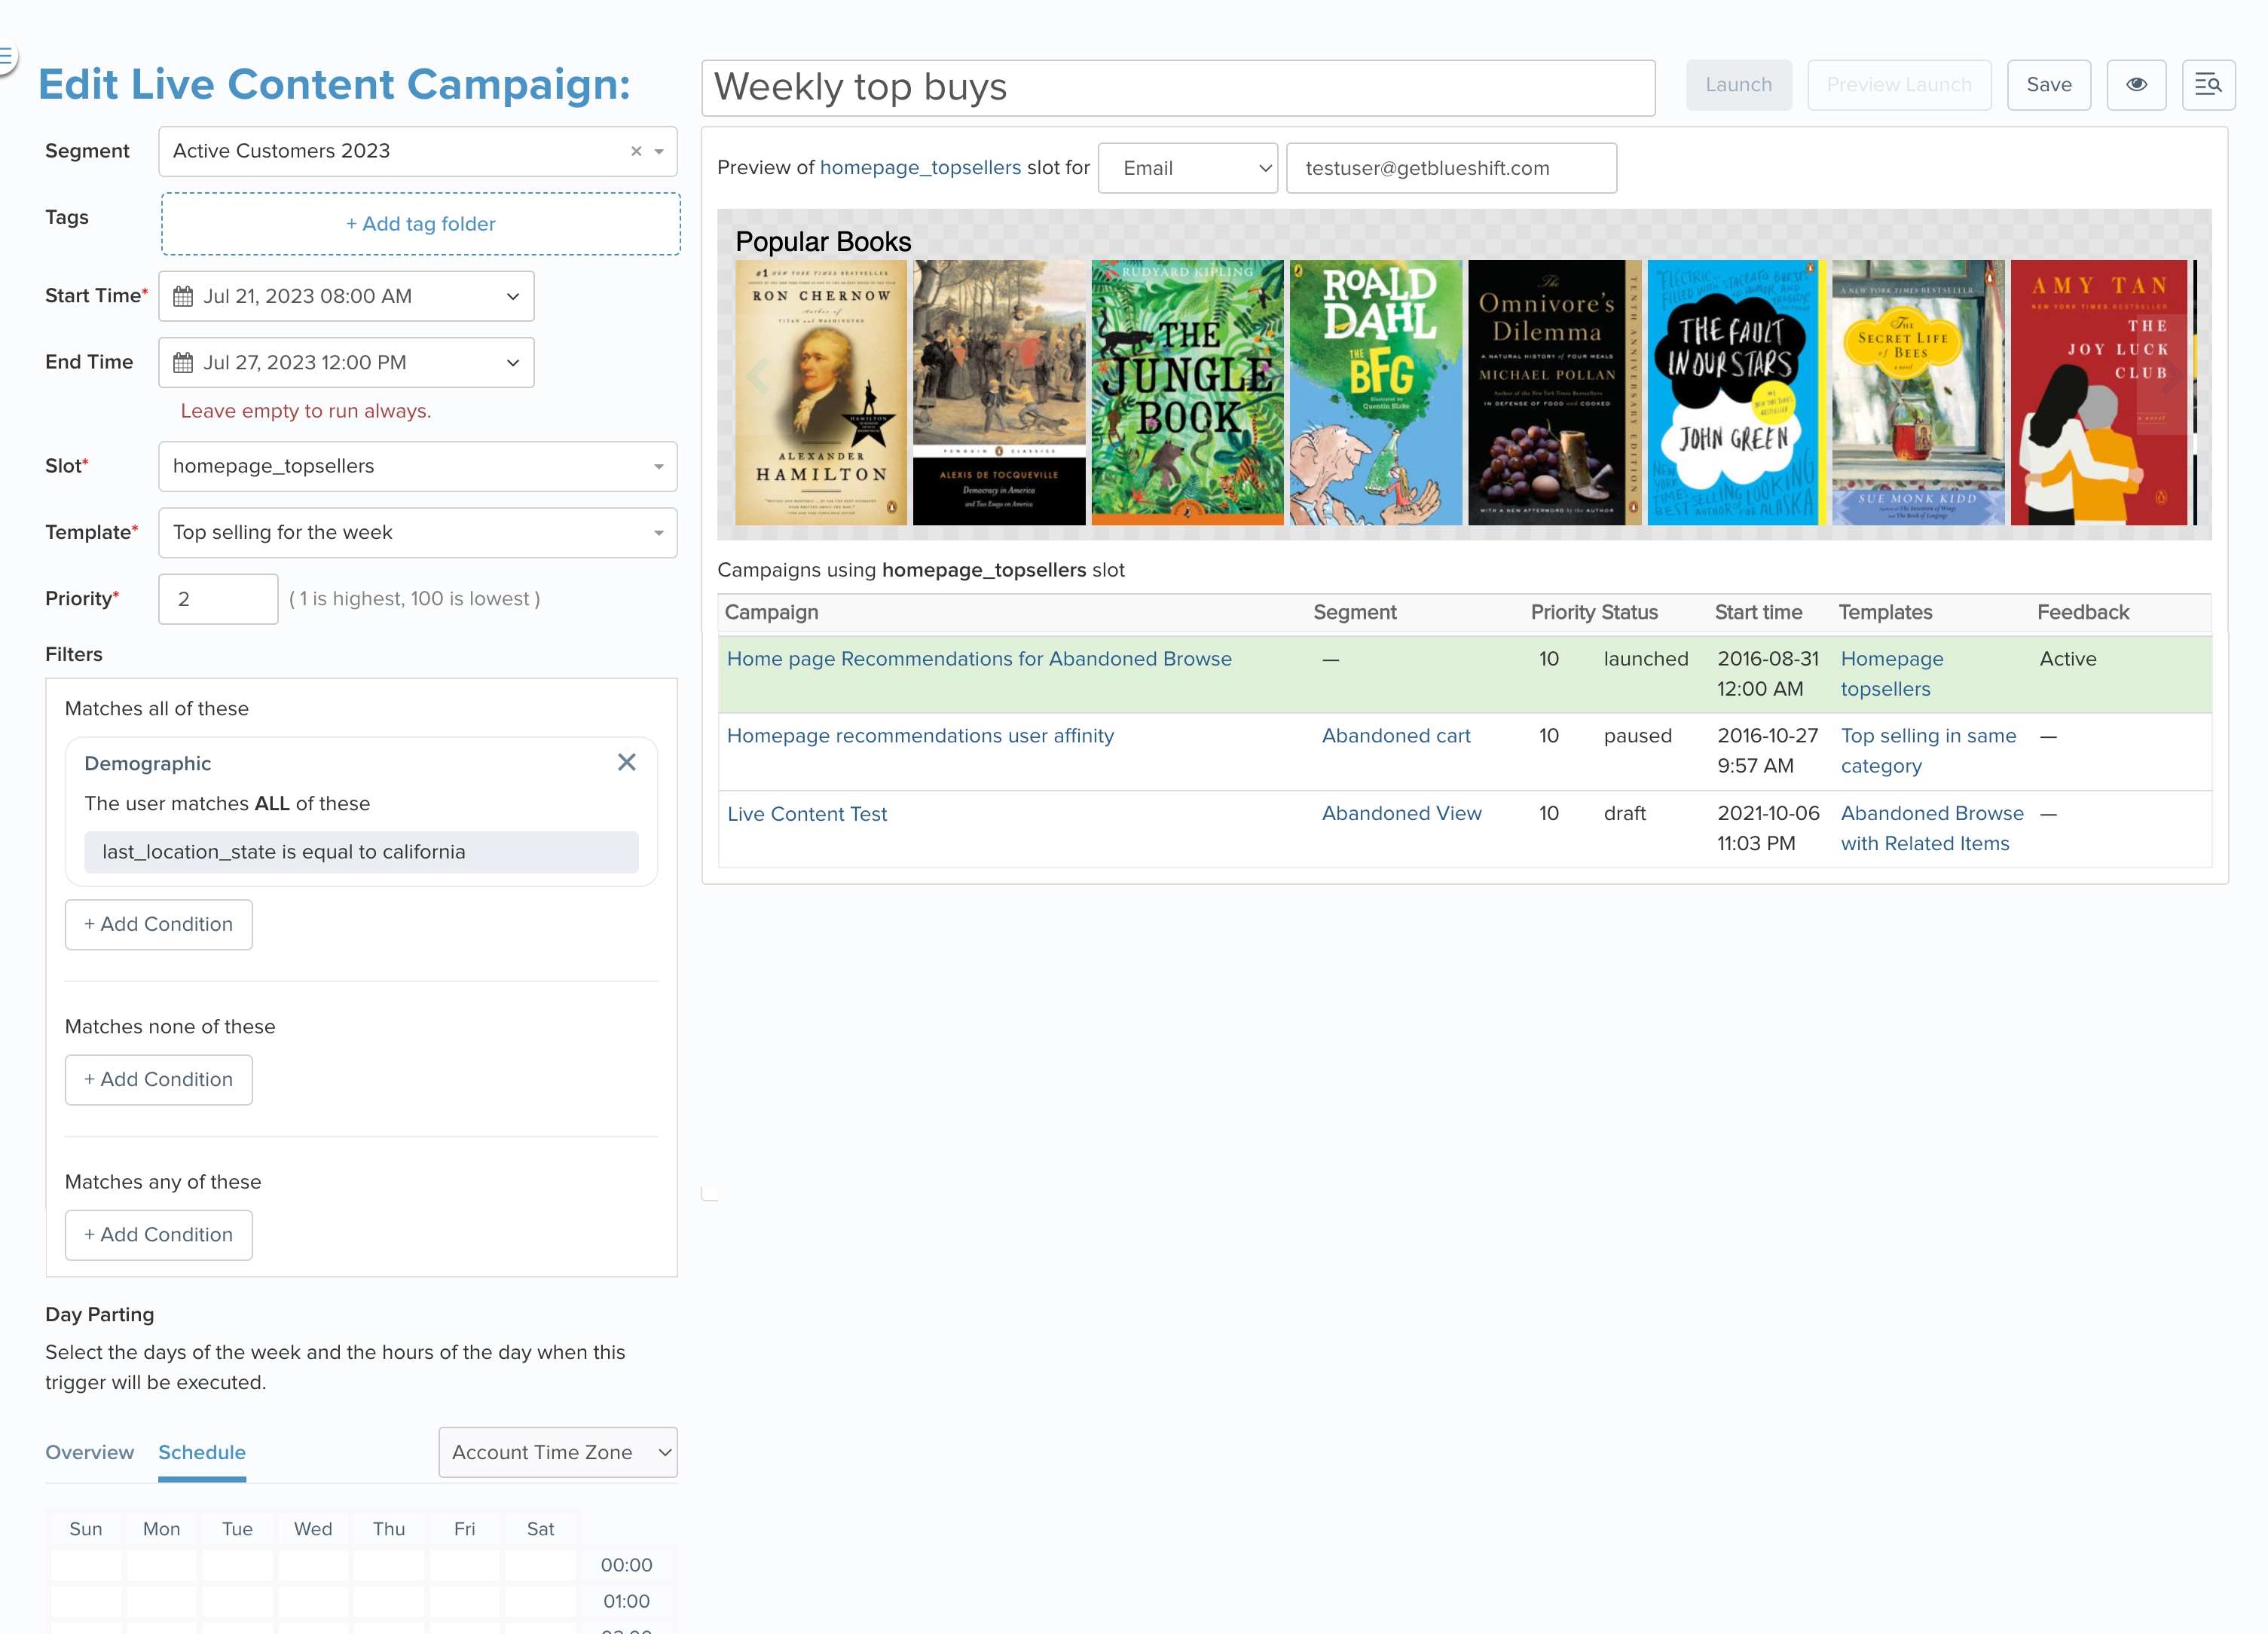
Task: Remove the Demographic filter condition
Action: tap(627, 762)
